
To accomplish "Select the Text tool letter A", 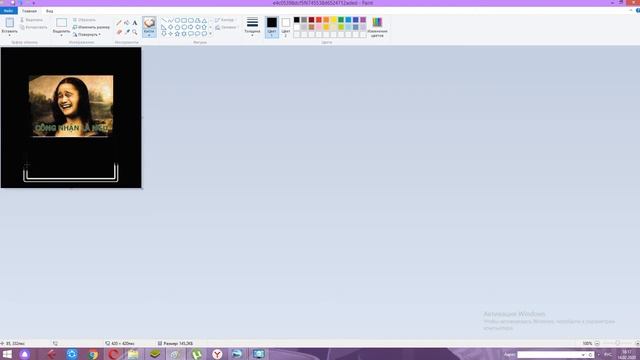I will pos(135,23).
